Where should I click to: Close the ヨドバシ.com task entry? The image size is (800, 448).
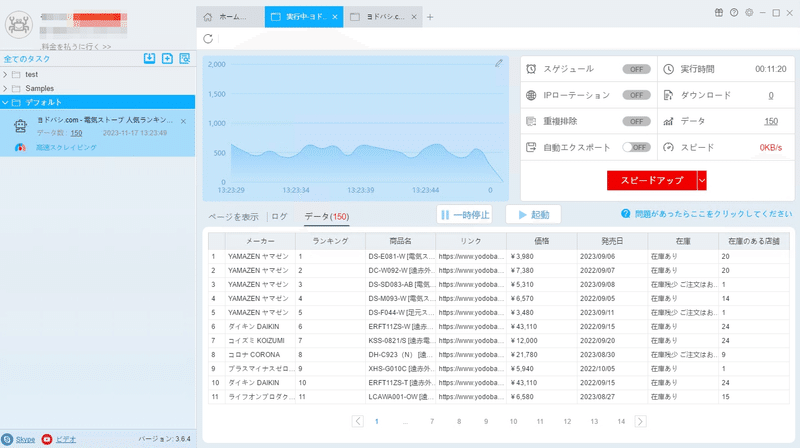183,121
